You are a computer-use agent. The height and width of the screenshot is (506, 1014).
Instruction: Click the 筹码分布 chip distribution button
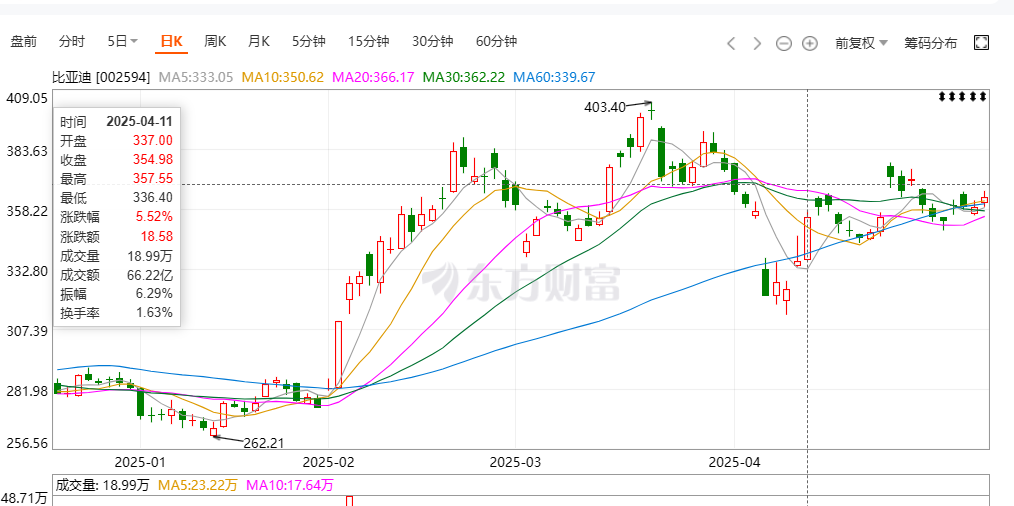coord(931,43)
